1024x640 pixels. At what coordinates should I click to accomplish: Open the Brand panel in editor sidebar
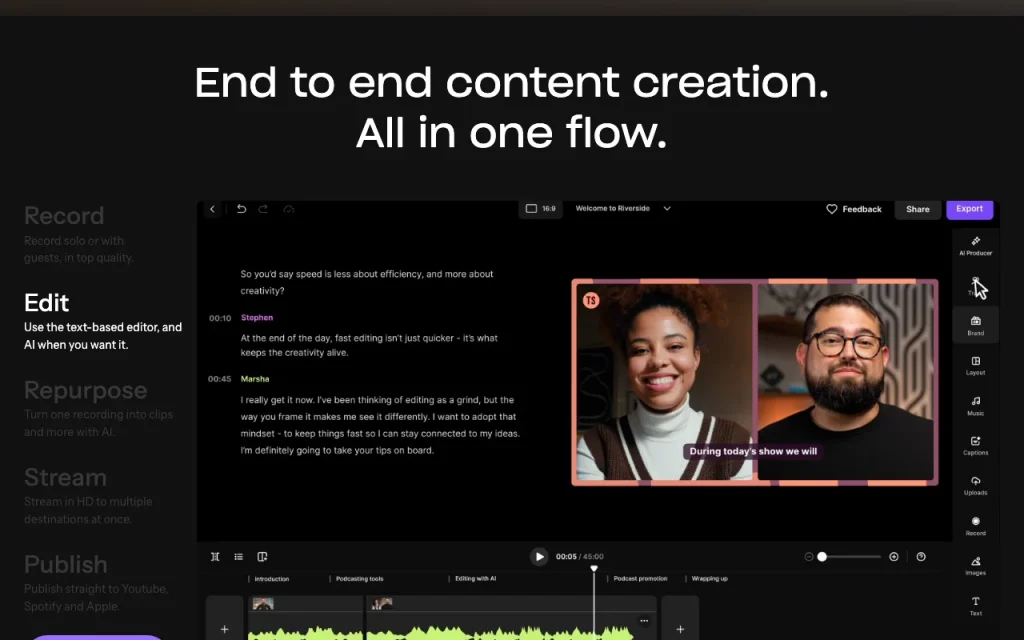click(x=975, y=325)
